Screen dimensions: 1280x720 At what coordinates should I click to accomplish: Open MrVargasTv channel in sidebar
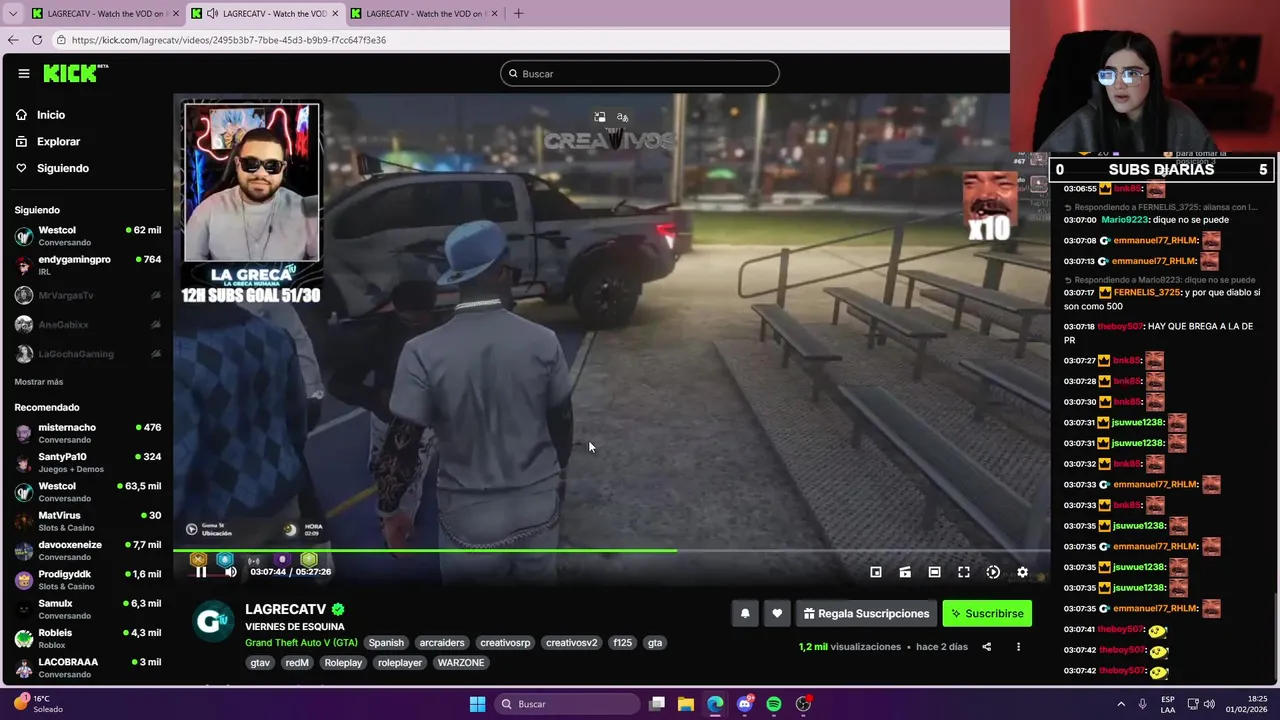coord(88,295)
